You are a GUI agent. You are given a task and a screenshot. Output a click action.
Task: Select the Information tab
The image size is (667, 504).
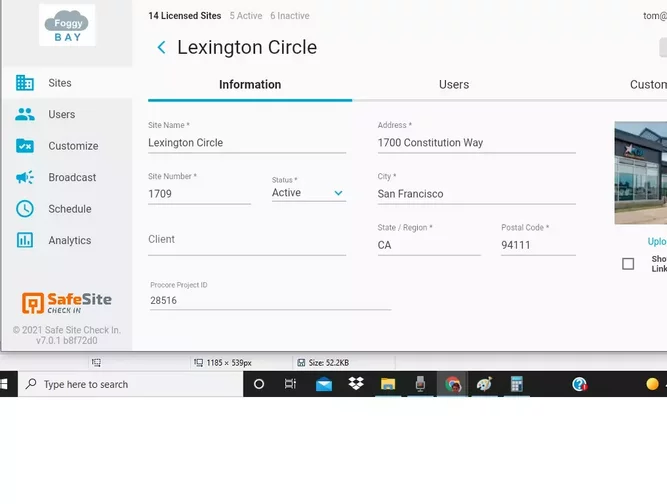pos(250,85)
